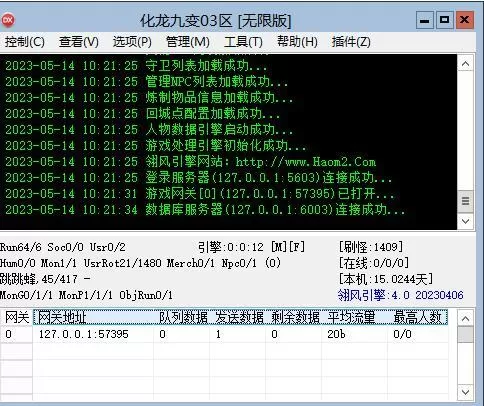The height and width of the screenshot is (406, 484).
Task: Click the 最高人数 column header
Action: pos(418,317)
